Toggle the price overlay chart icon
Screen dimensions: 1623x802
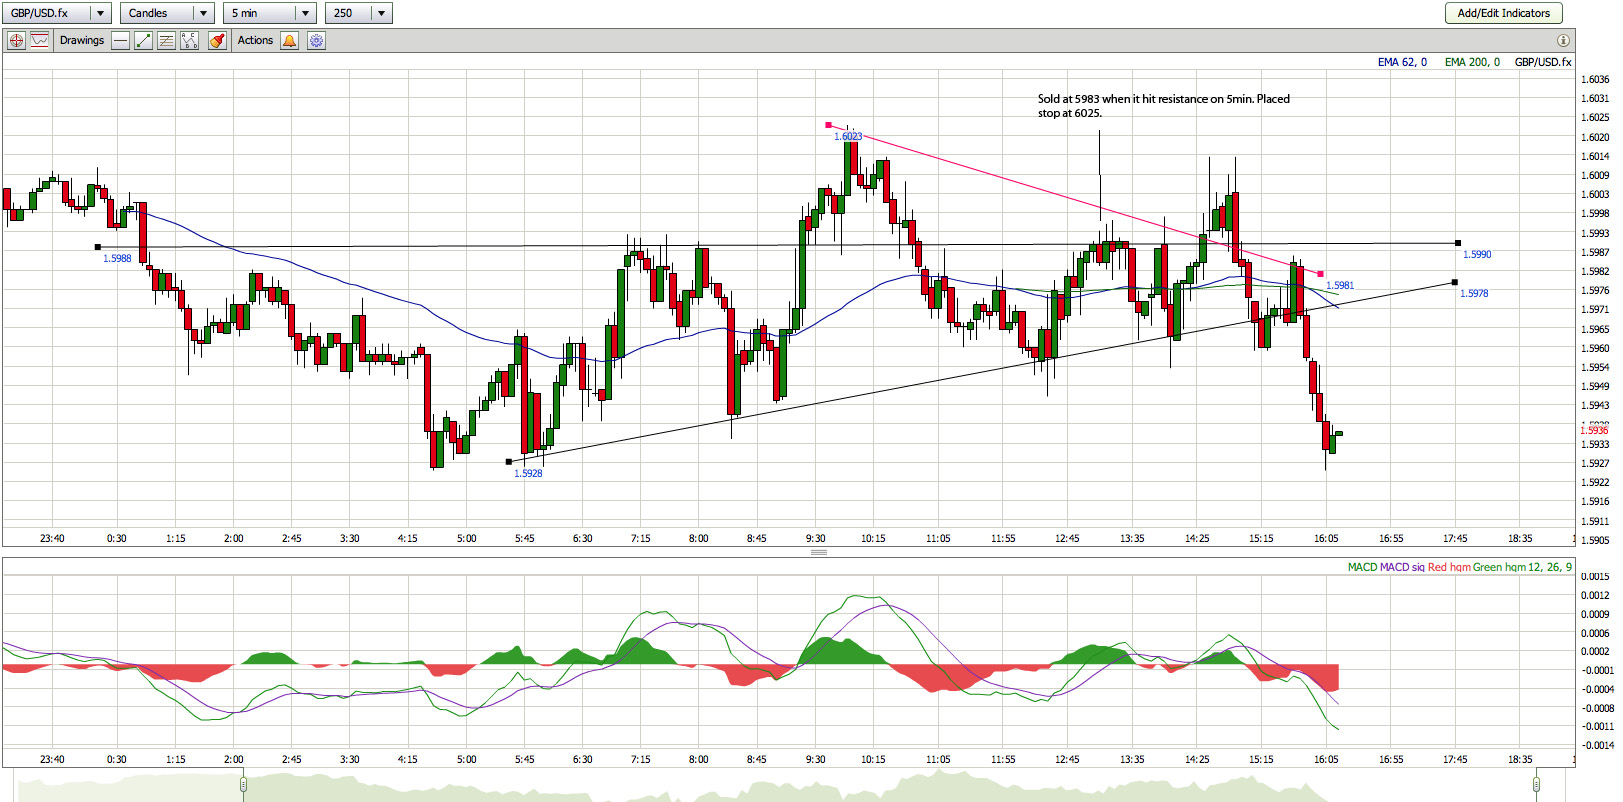pos(40,41)
